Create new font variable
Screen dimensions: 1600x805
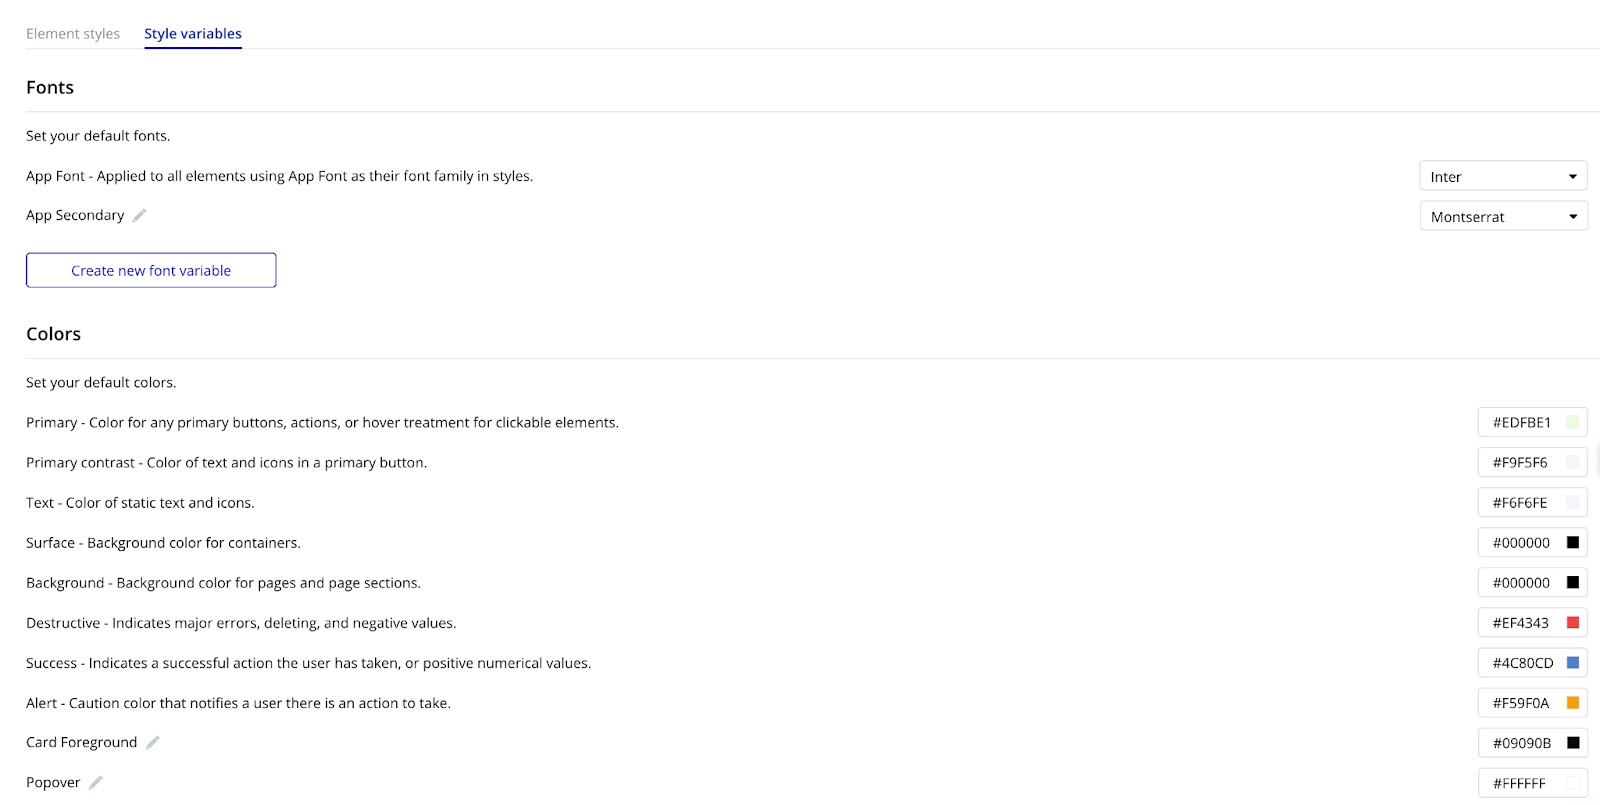tap(151, 270)
